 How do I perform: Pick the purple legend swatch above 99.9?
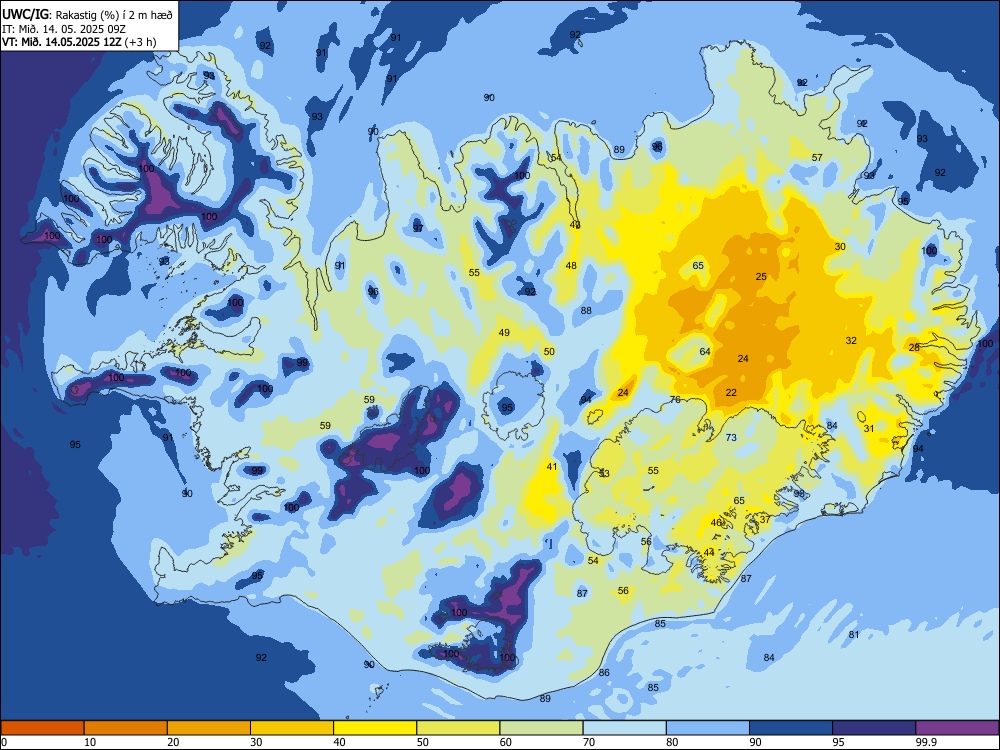(957, 728)
